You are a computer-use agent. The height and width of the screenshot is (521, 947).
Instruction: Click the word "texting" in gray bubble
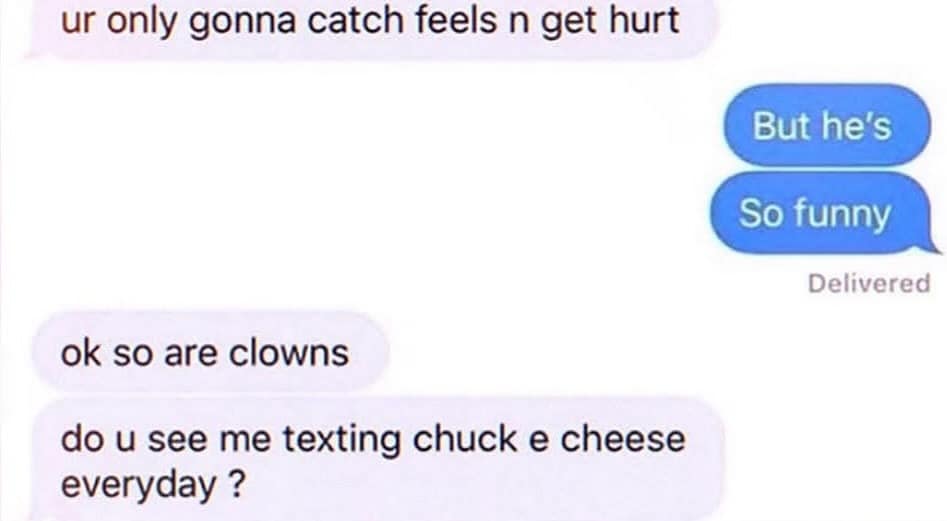(x=342, y=439)
